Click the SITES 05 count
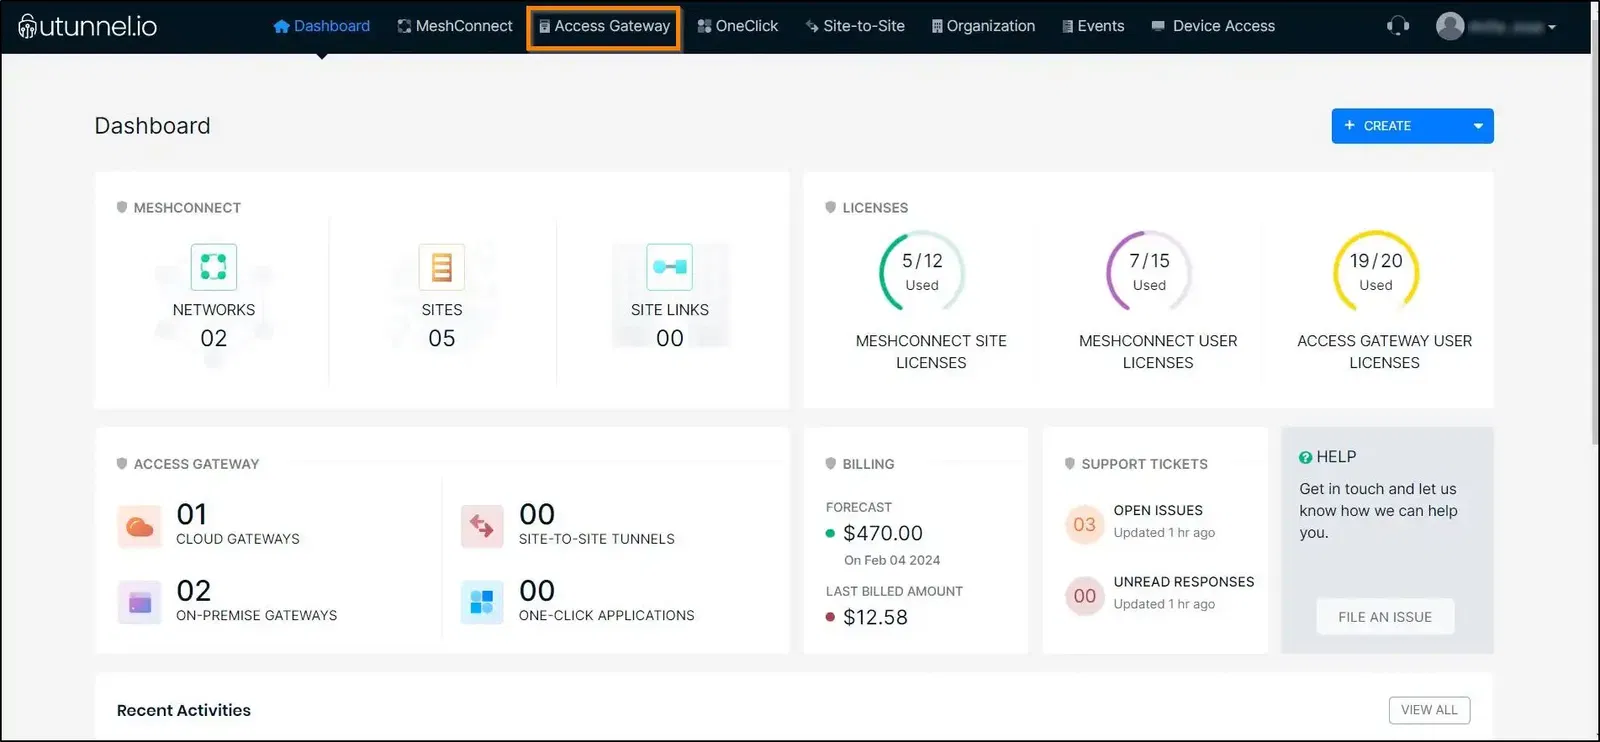The height and width of the screenshot is (742, 1600). pos(442,338)
